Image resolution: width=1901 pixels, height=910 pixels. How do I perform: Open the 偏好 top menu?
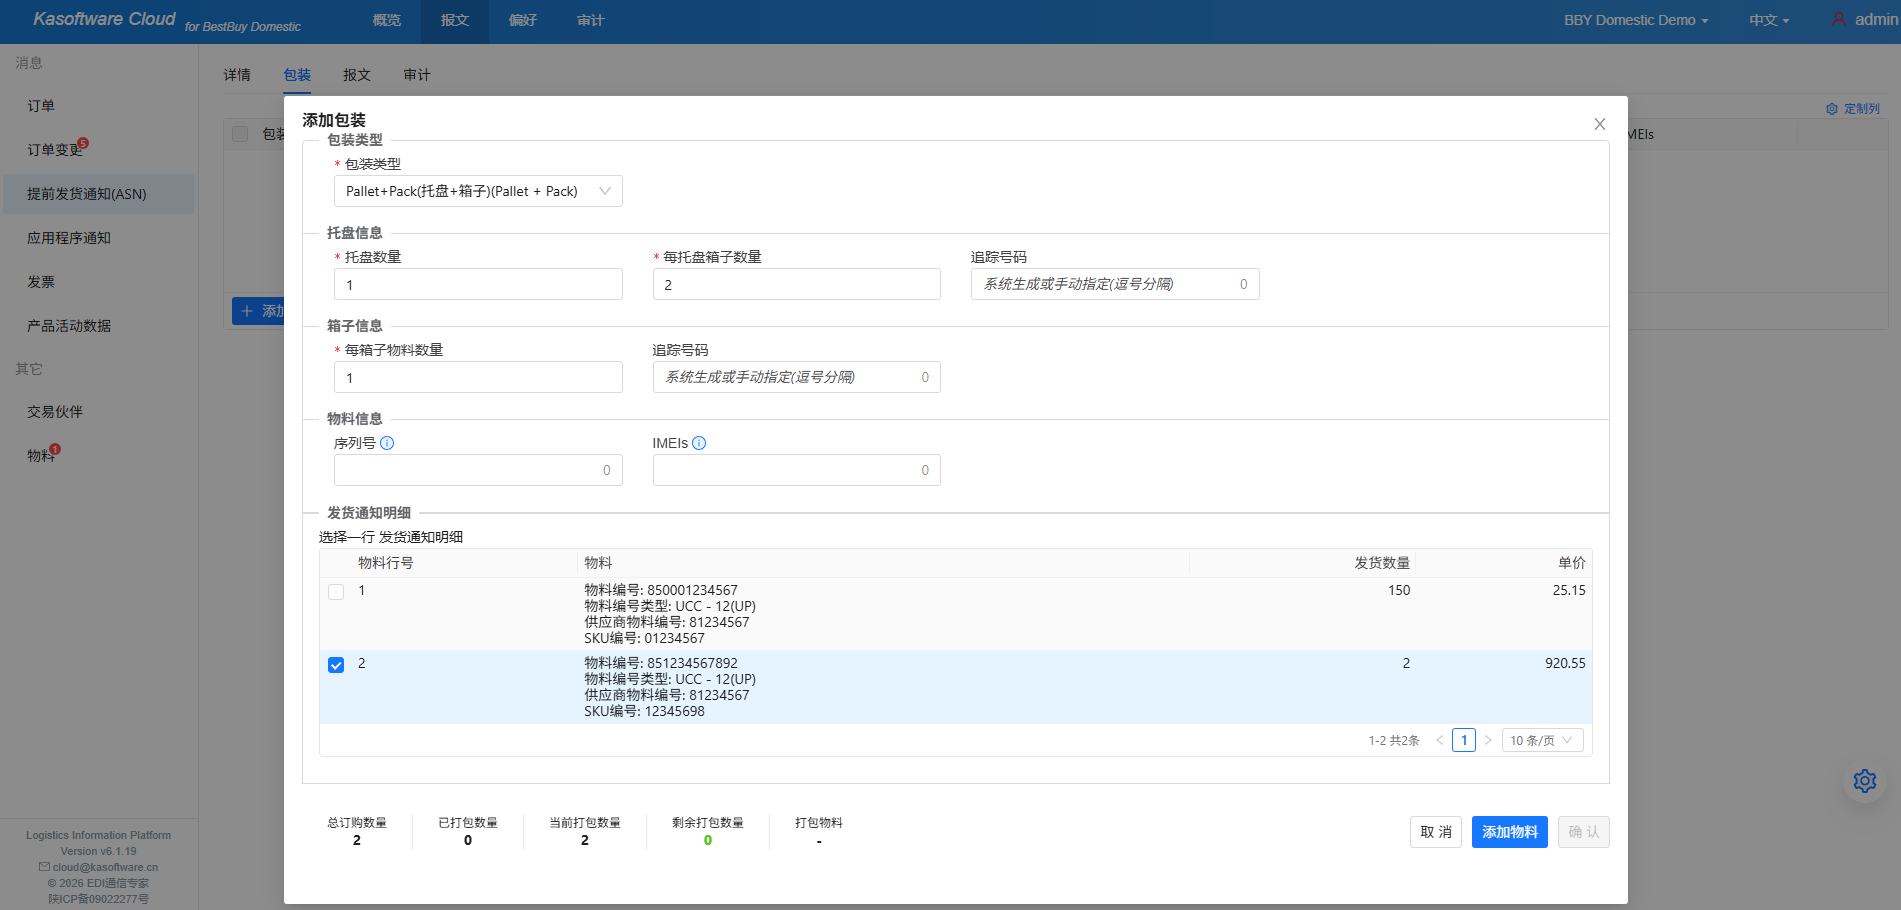523,20
